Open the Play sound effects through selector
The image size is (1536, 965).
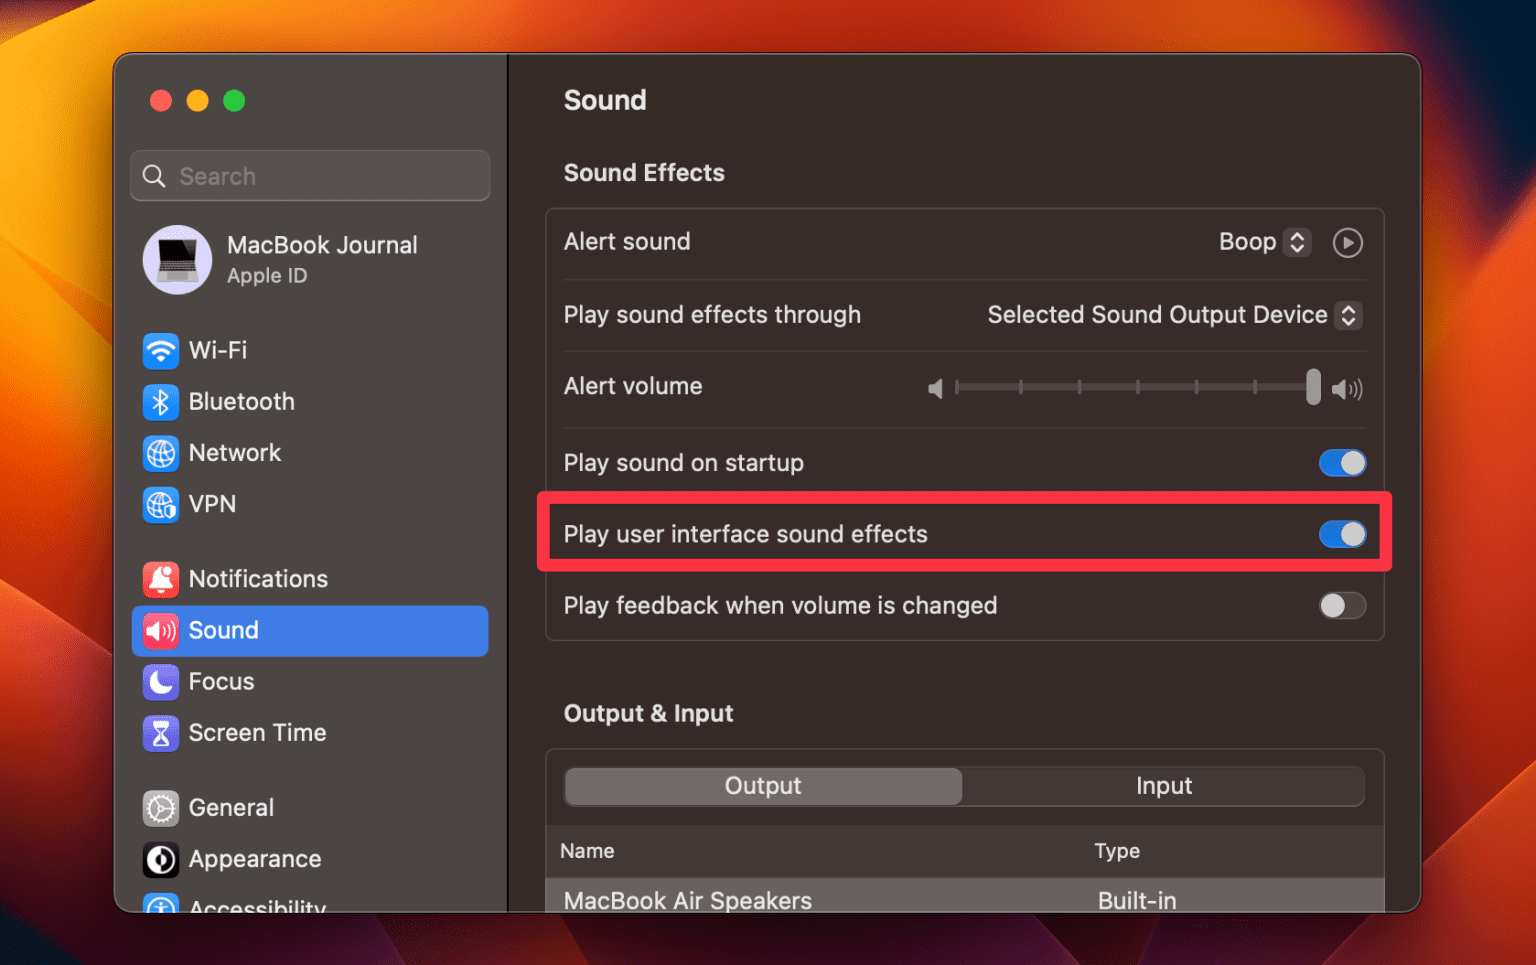[x=1348, y=315]
